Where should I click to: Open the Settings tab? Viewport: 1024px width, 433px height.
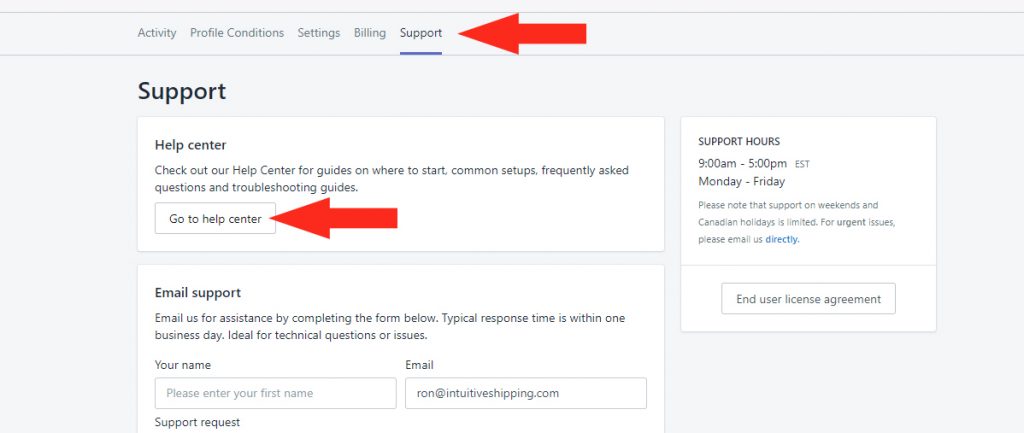(319, 33)
